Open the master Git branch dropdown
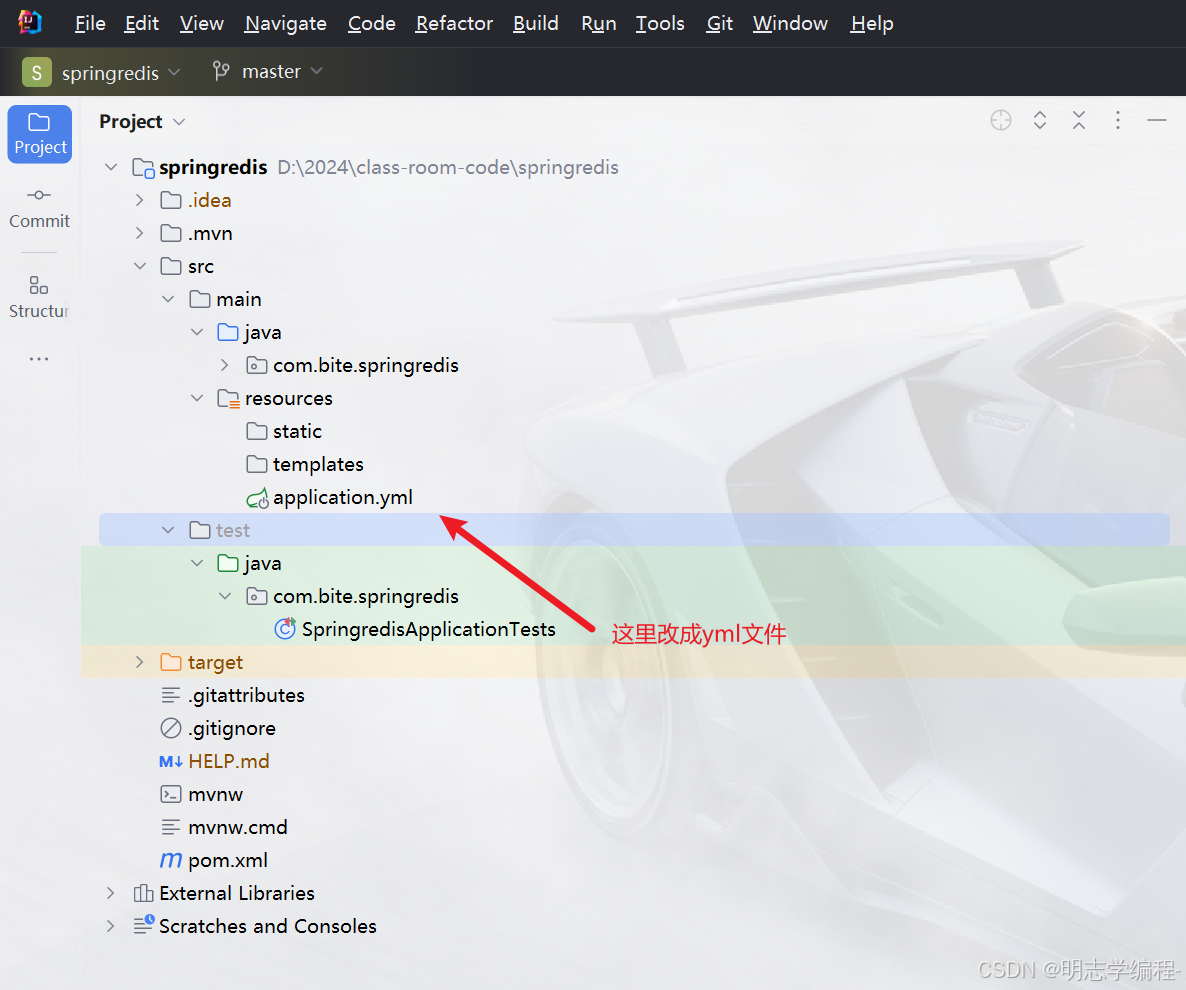Image resolution: width=1186 pixels, height=990 pixels. pos(268,72)
